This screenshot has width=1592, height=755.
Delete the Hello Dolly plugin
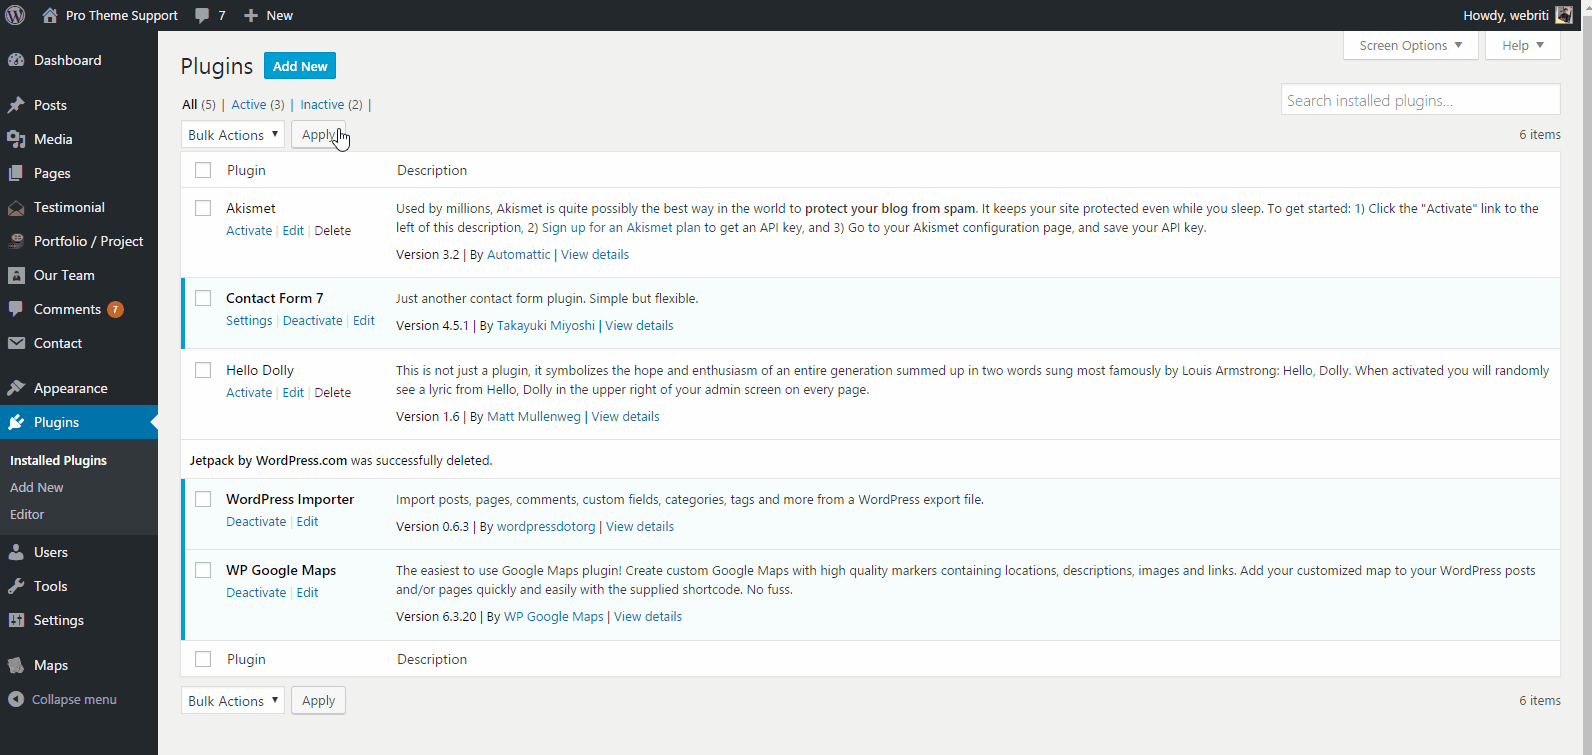point(333,392)
